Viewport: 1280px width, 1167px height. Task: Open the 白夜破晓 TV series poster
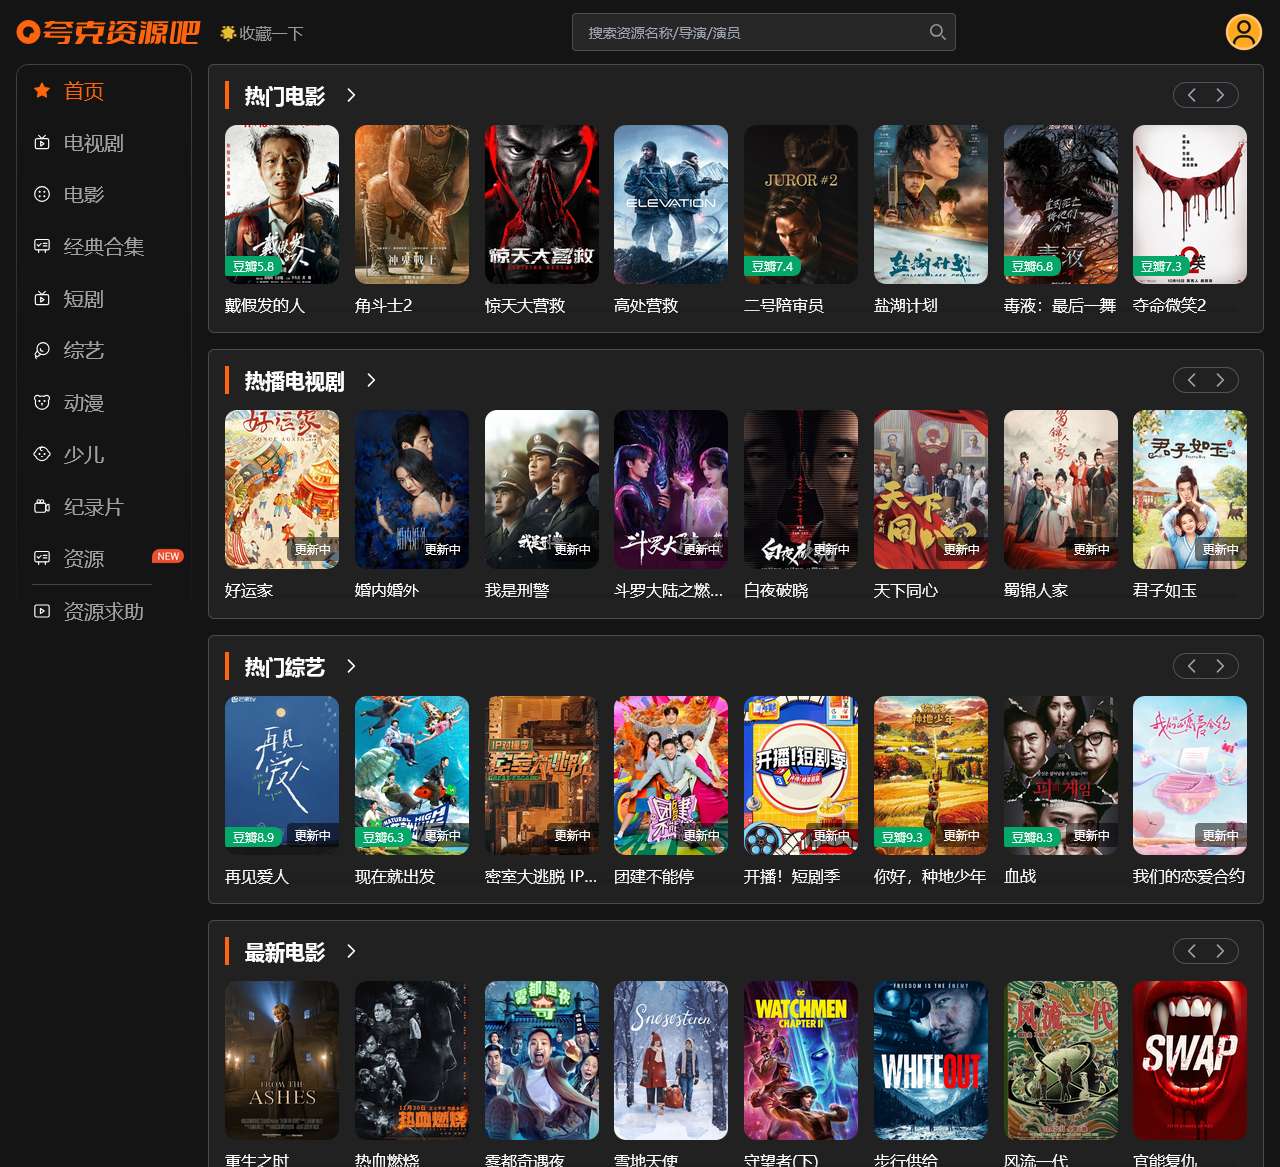[801, 489]
